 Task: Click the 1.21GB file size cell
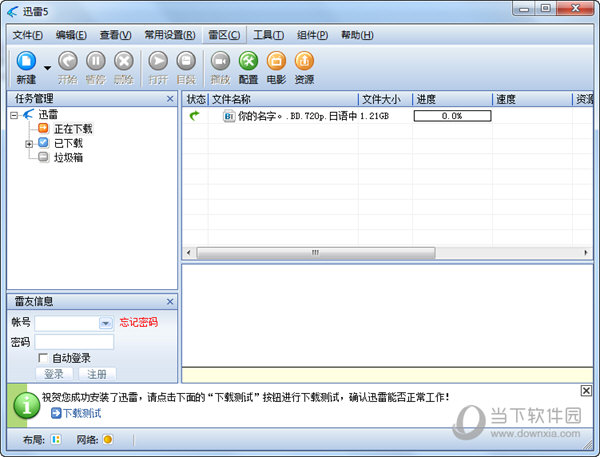[x=375, y=116]
